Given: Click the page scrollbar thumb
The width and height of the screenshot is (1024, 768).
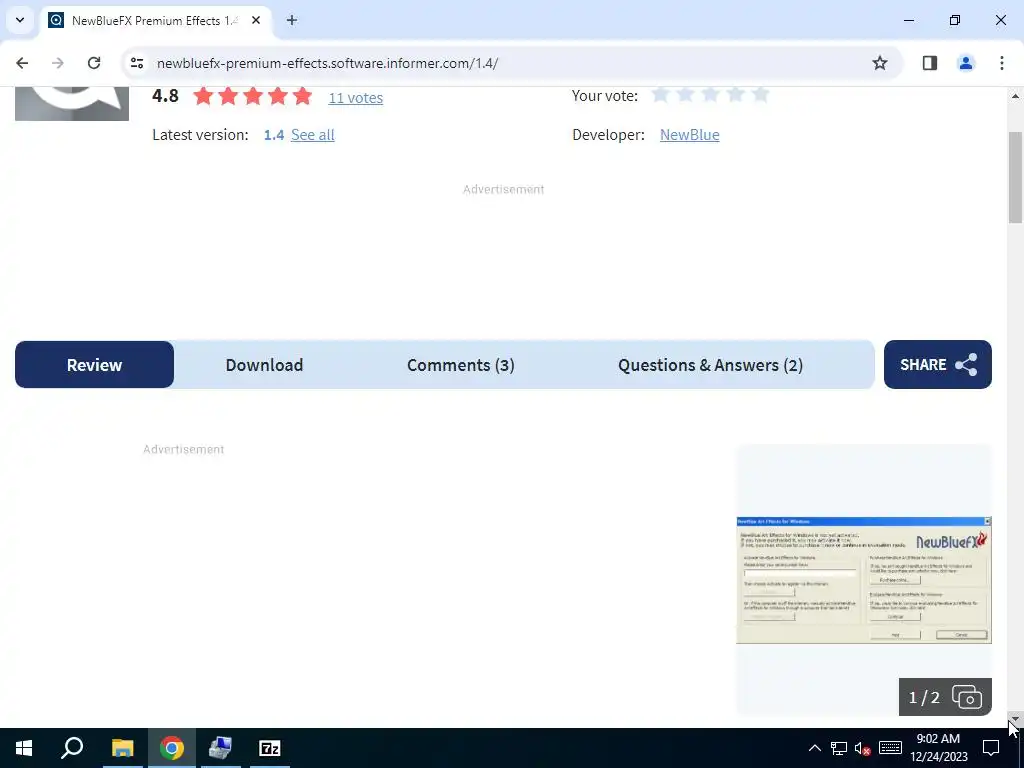Looking at the screenshot, I should coord(1015,177).
